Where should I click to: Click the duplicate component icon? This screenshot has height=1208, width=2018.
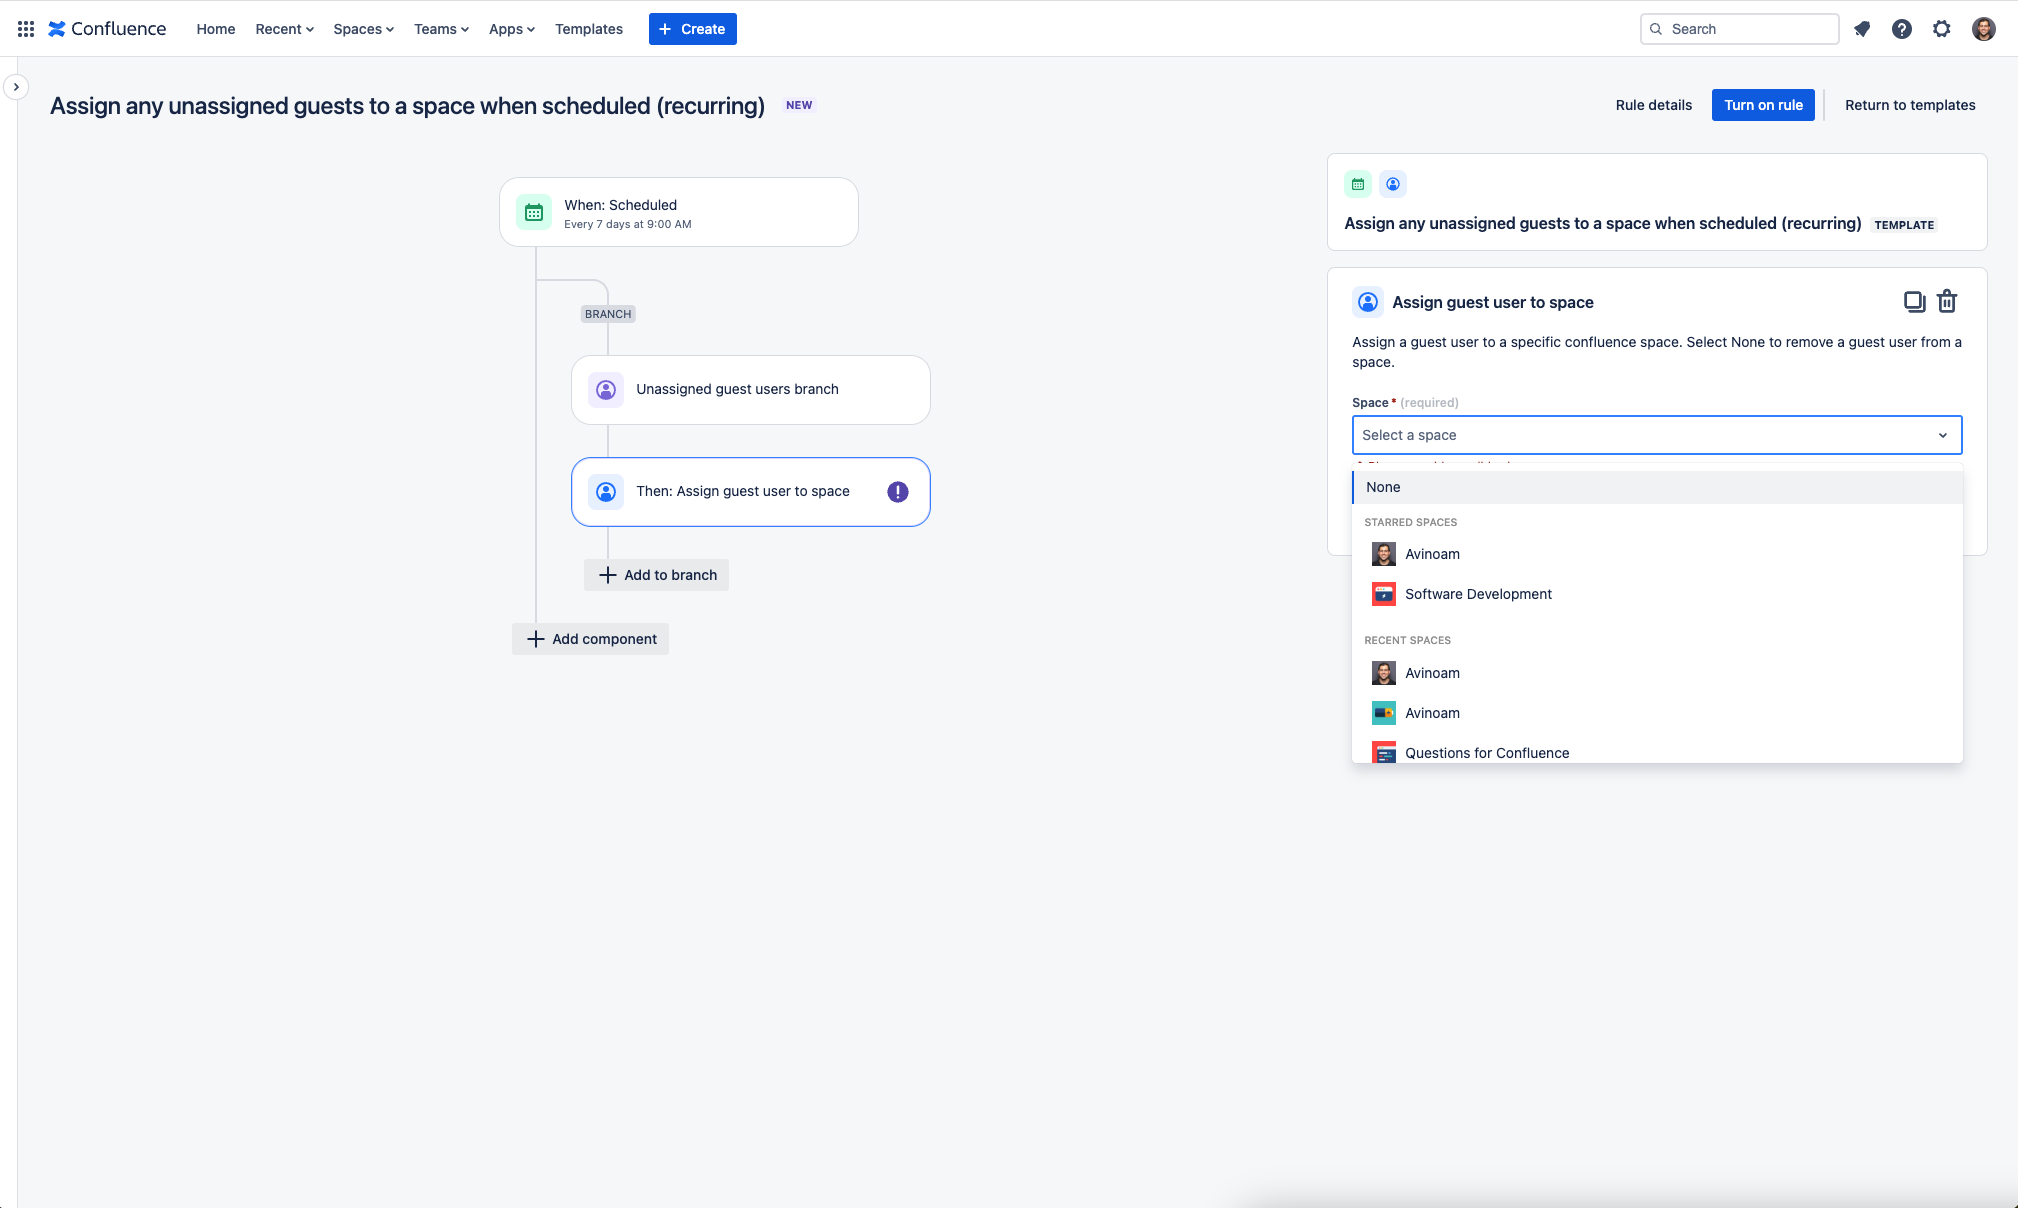coord(1914,301)
